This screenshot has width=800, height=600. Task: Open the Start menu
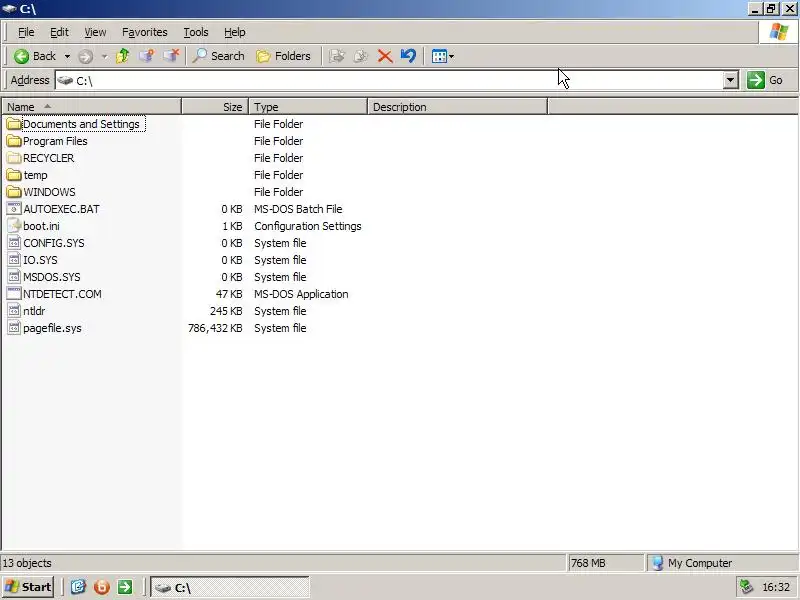pos(28,587)
